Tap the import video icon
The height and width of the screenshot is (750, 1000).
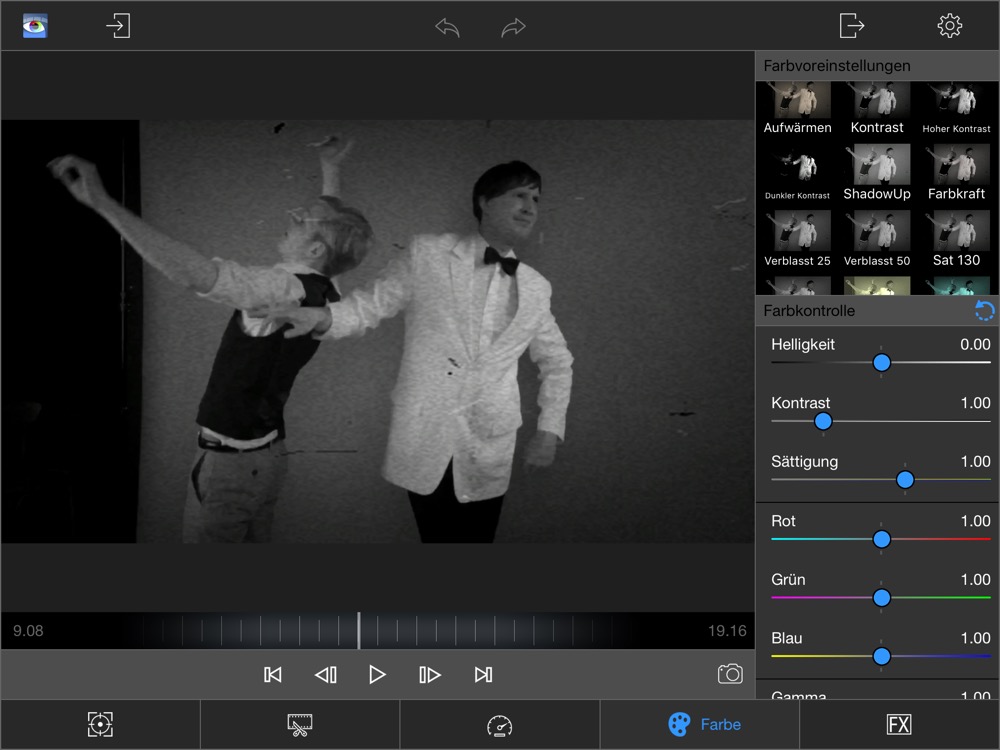[118, 26]
